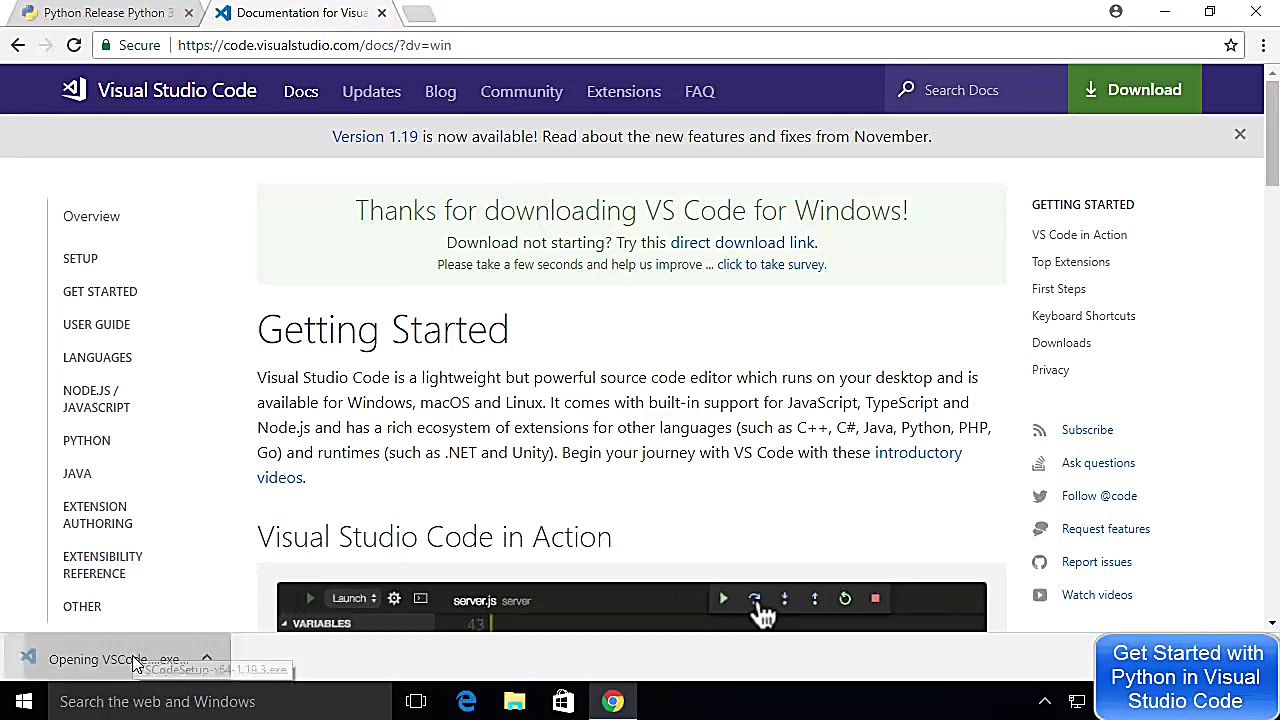Screen dimensions: 1280x720
Task: Expand the JAVA sidebar section
Action: [x=77, y=473]
